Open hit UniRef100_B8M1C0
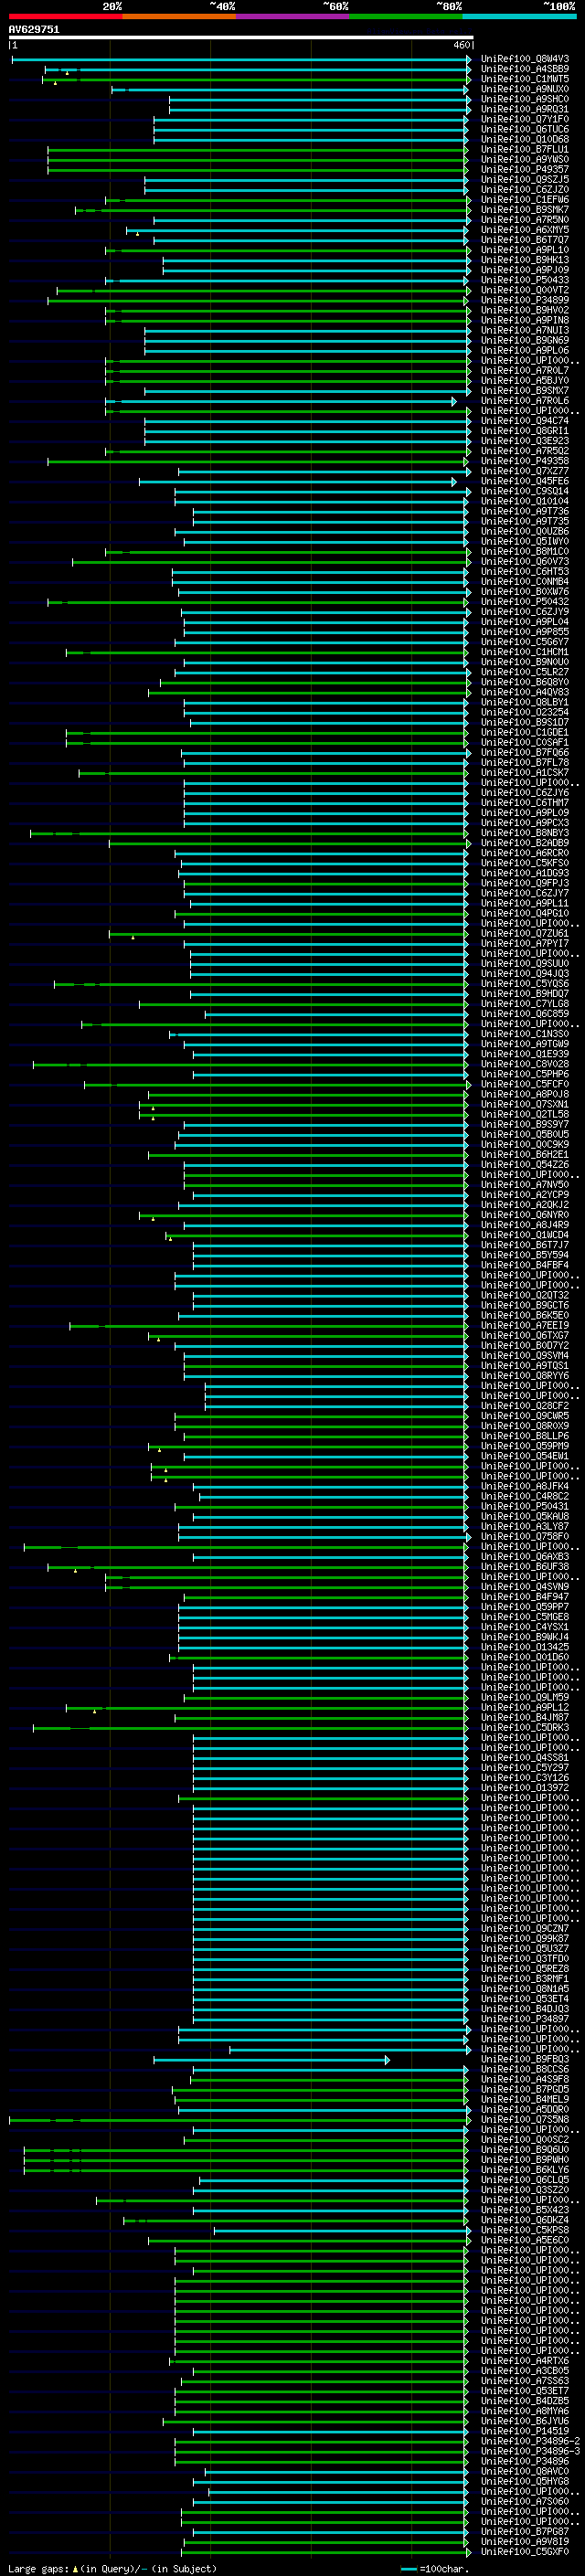The width and height of the screenshot is (585, 2576). tap(524, 552)
